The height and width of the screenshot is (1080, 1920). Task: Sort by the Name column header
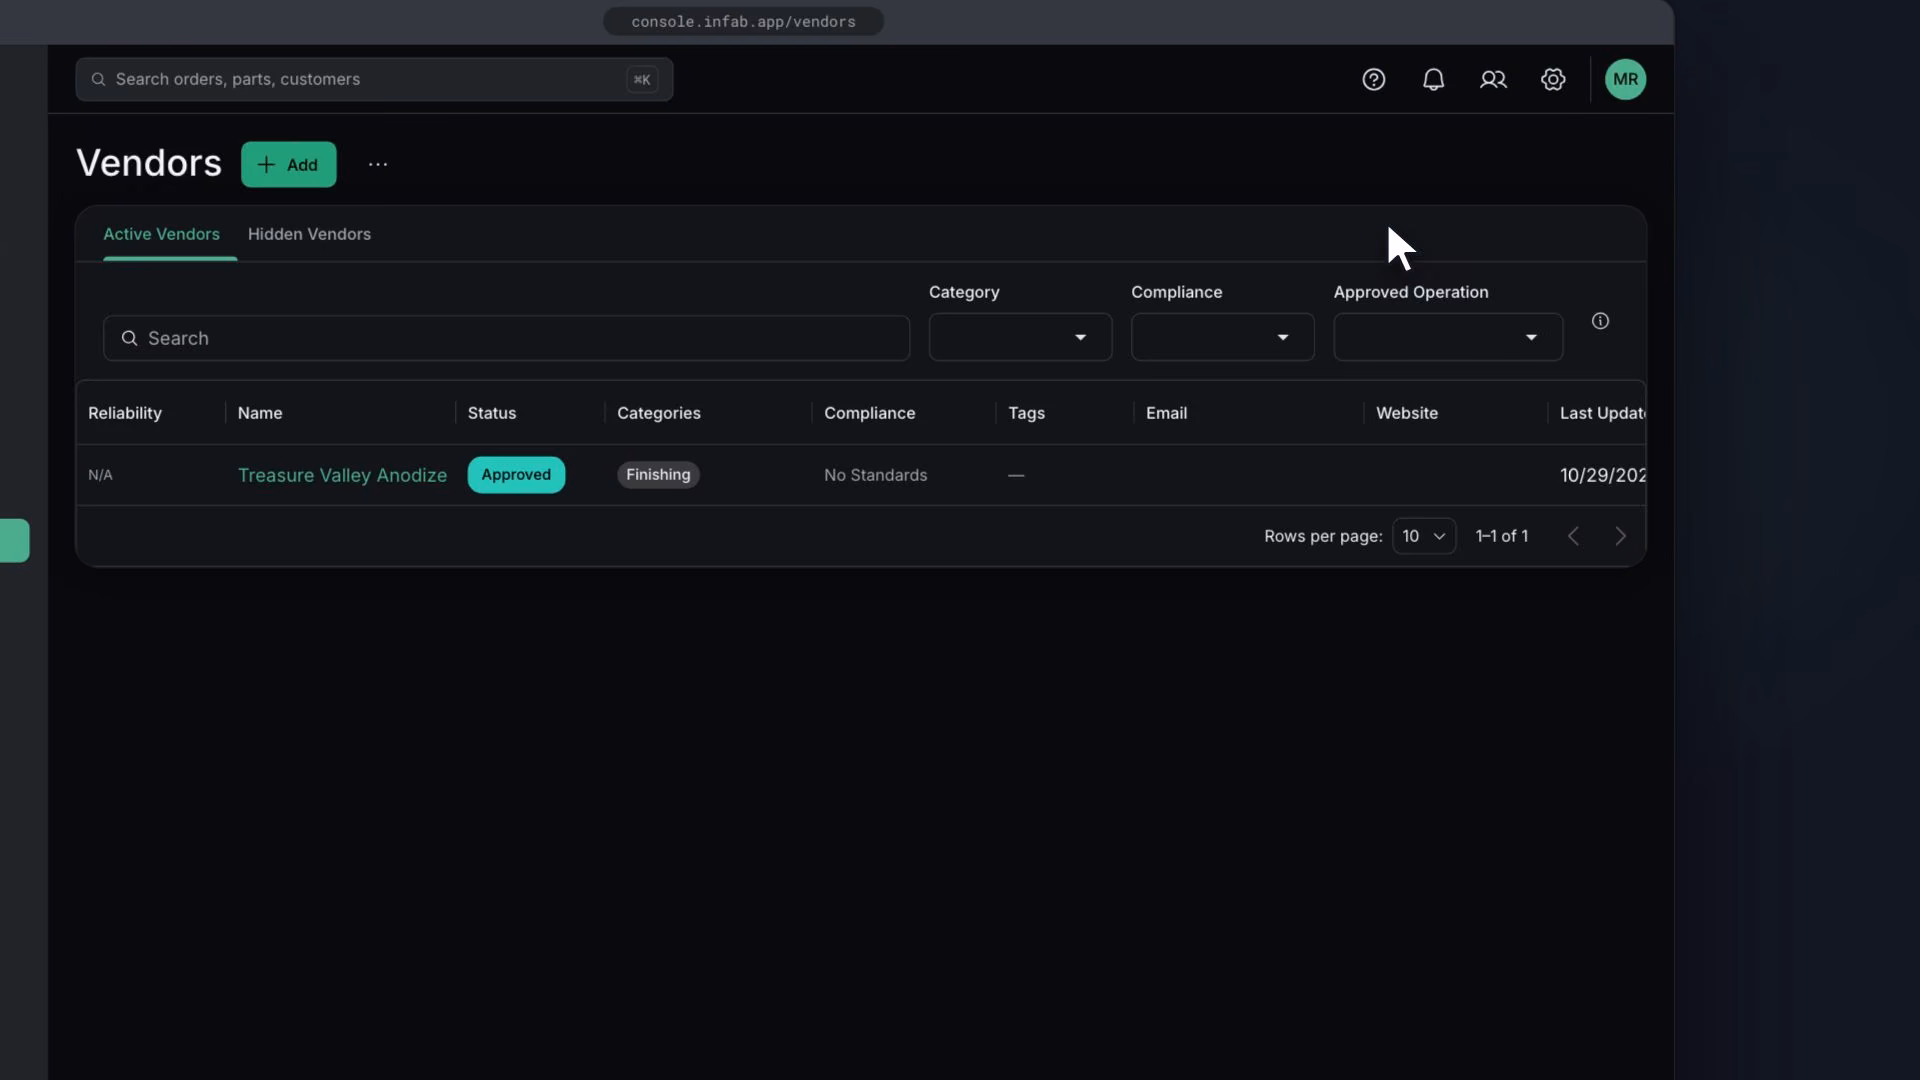click(x=260, y=413)
